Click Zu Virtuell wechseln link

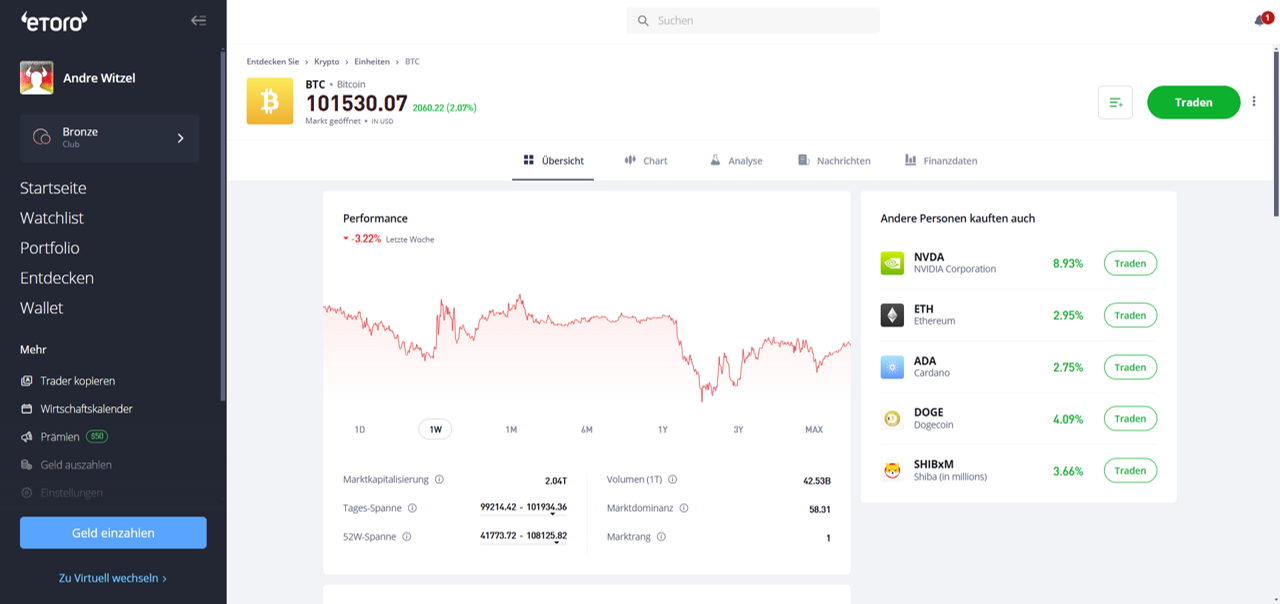113,578
